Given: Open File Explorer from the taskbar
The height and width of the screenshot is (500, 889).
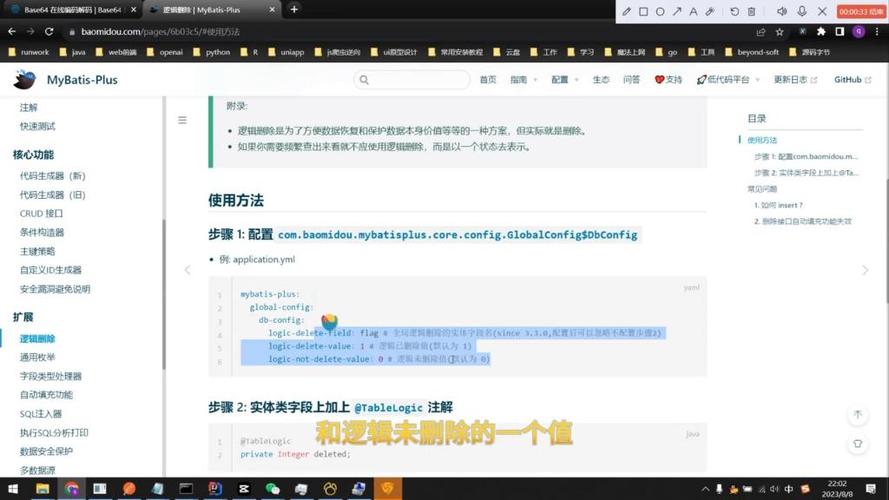Looking at the screenshot, I should pos(43,489).
